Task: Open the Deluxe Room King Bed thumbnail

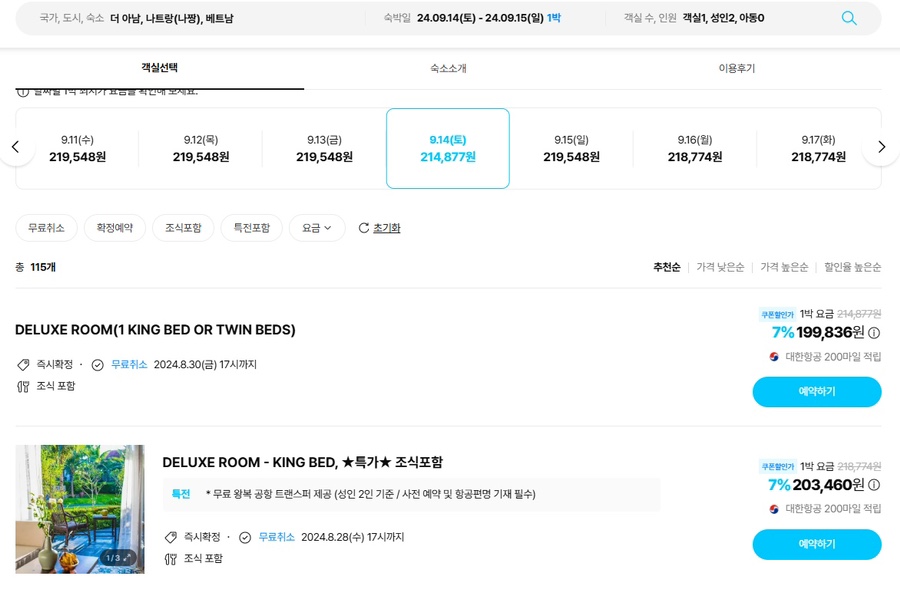Action: click(80, 509)
